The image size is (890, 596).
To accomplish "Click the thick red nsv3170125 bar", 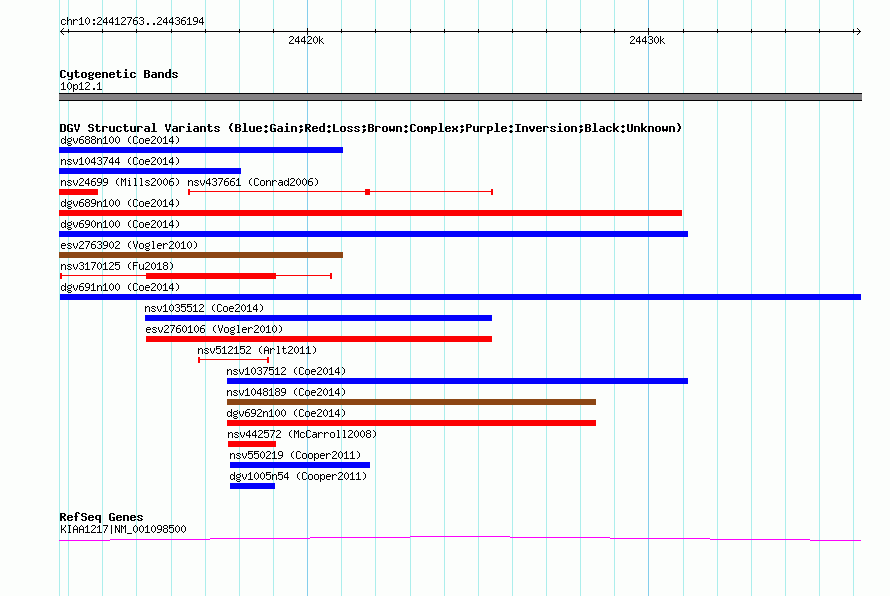I will (211, 276).
